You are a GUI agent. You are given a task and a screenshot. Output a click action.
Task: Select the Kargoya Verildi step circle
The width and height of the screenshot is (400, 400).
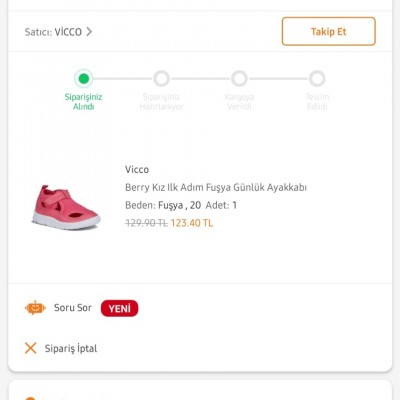(x=239, y=79)
